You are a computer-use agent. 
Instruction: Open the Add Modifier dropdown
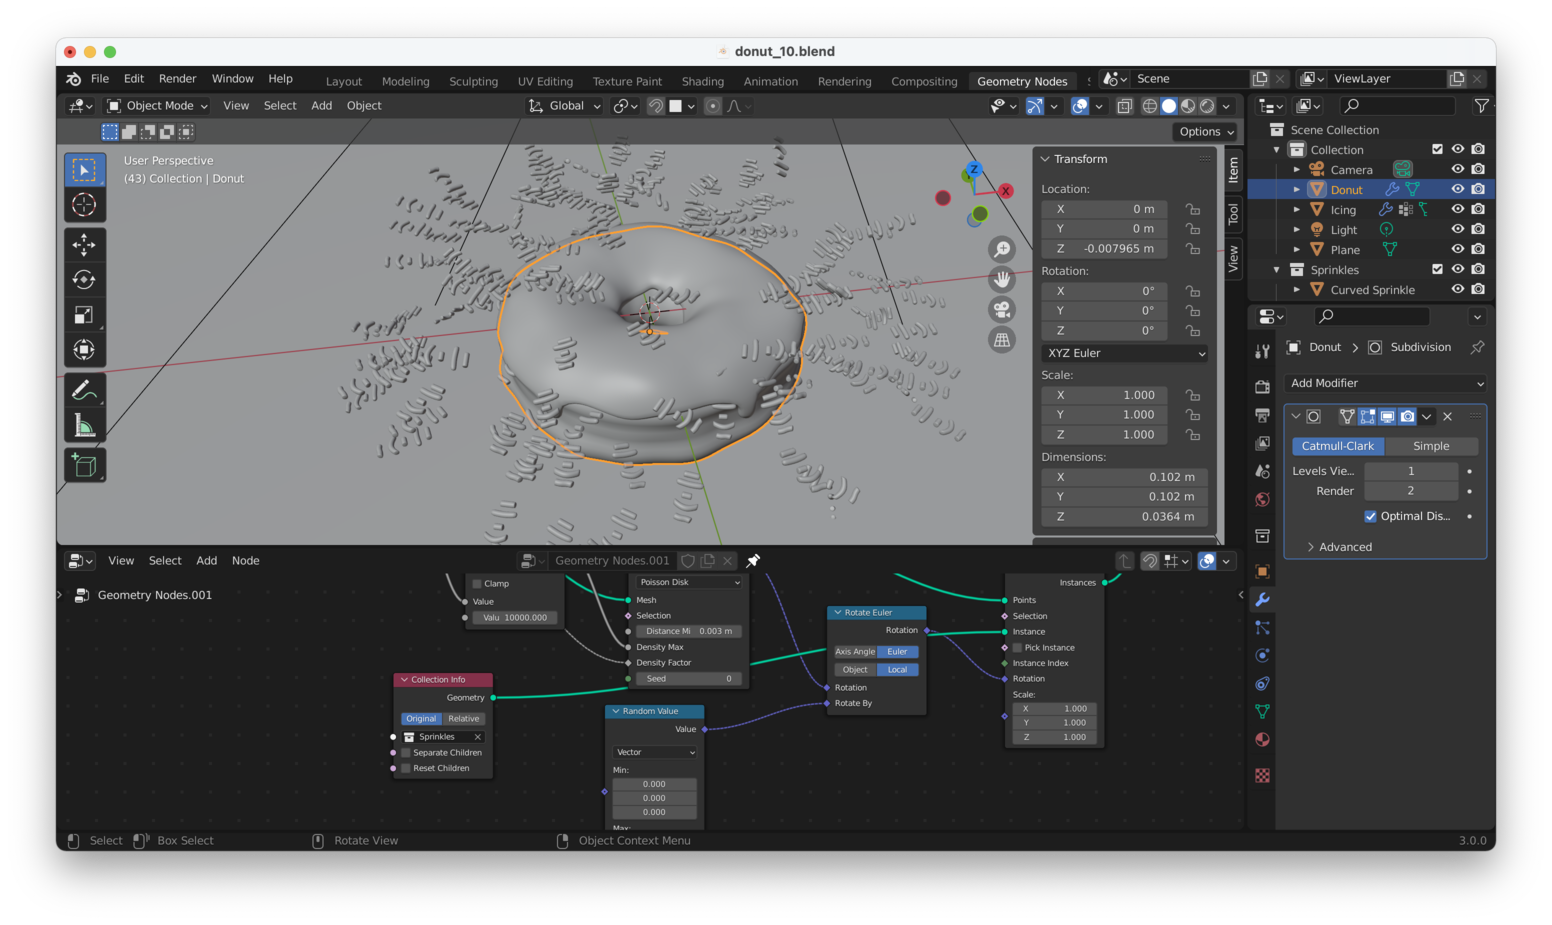(1385, 383)
